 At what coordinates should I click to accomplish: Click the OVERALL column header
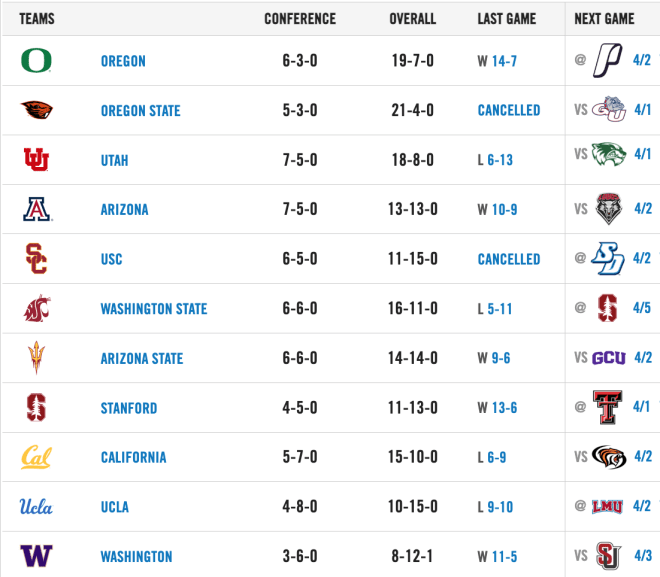coord(412,19)
